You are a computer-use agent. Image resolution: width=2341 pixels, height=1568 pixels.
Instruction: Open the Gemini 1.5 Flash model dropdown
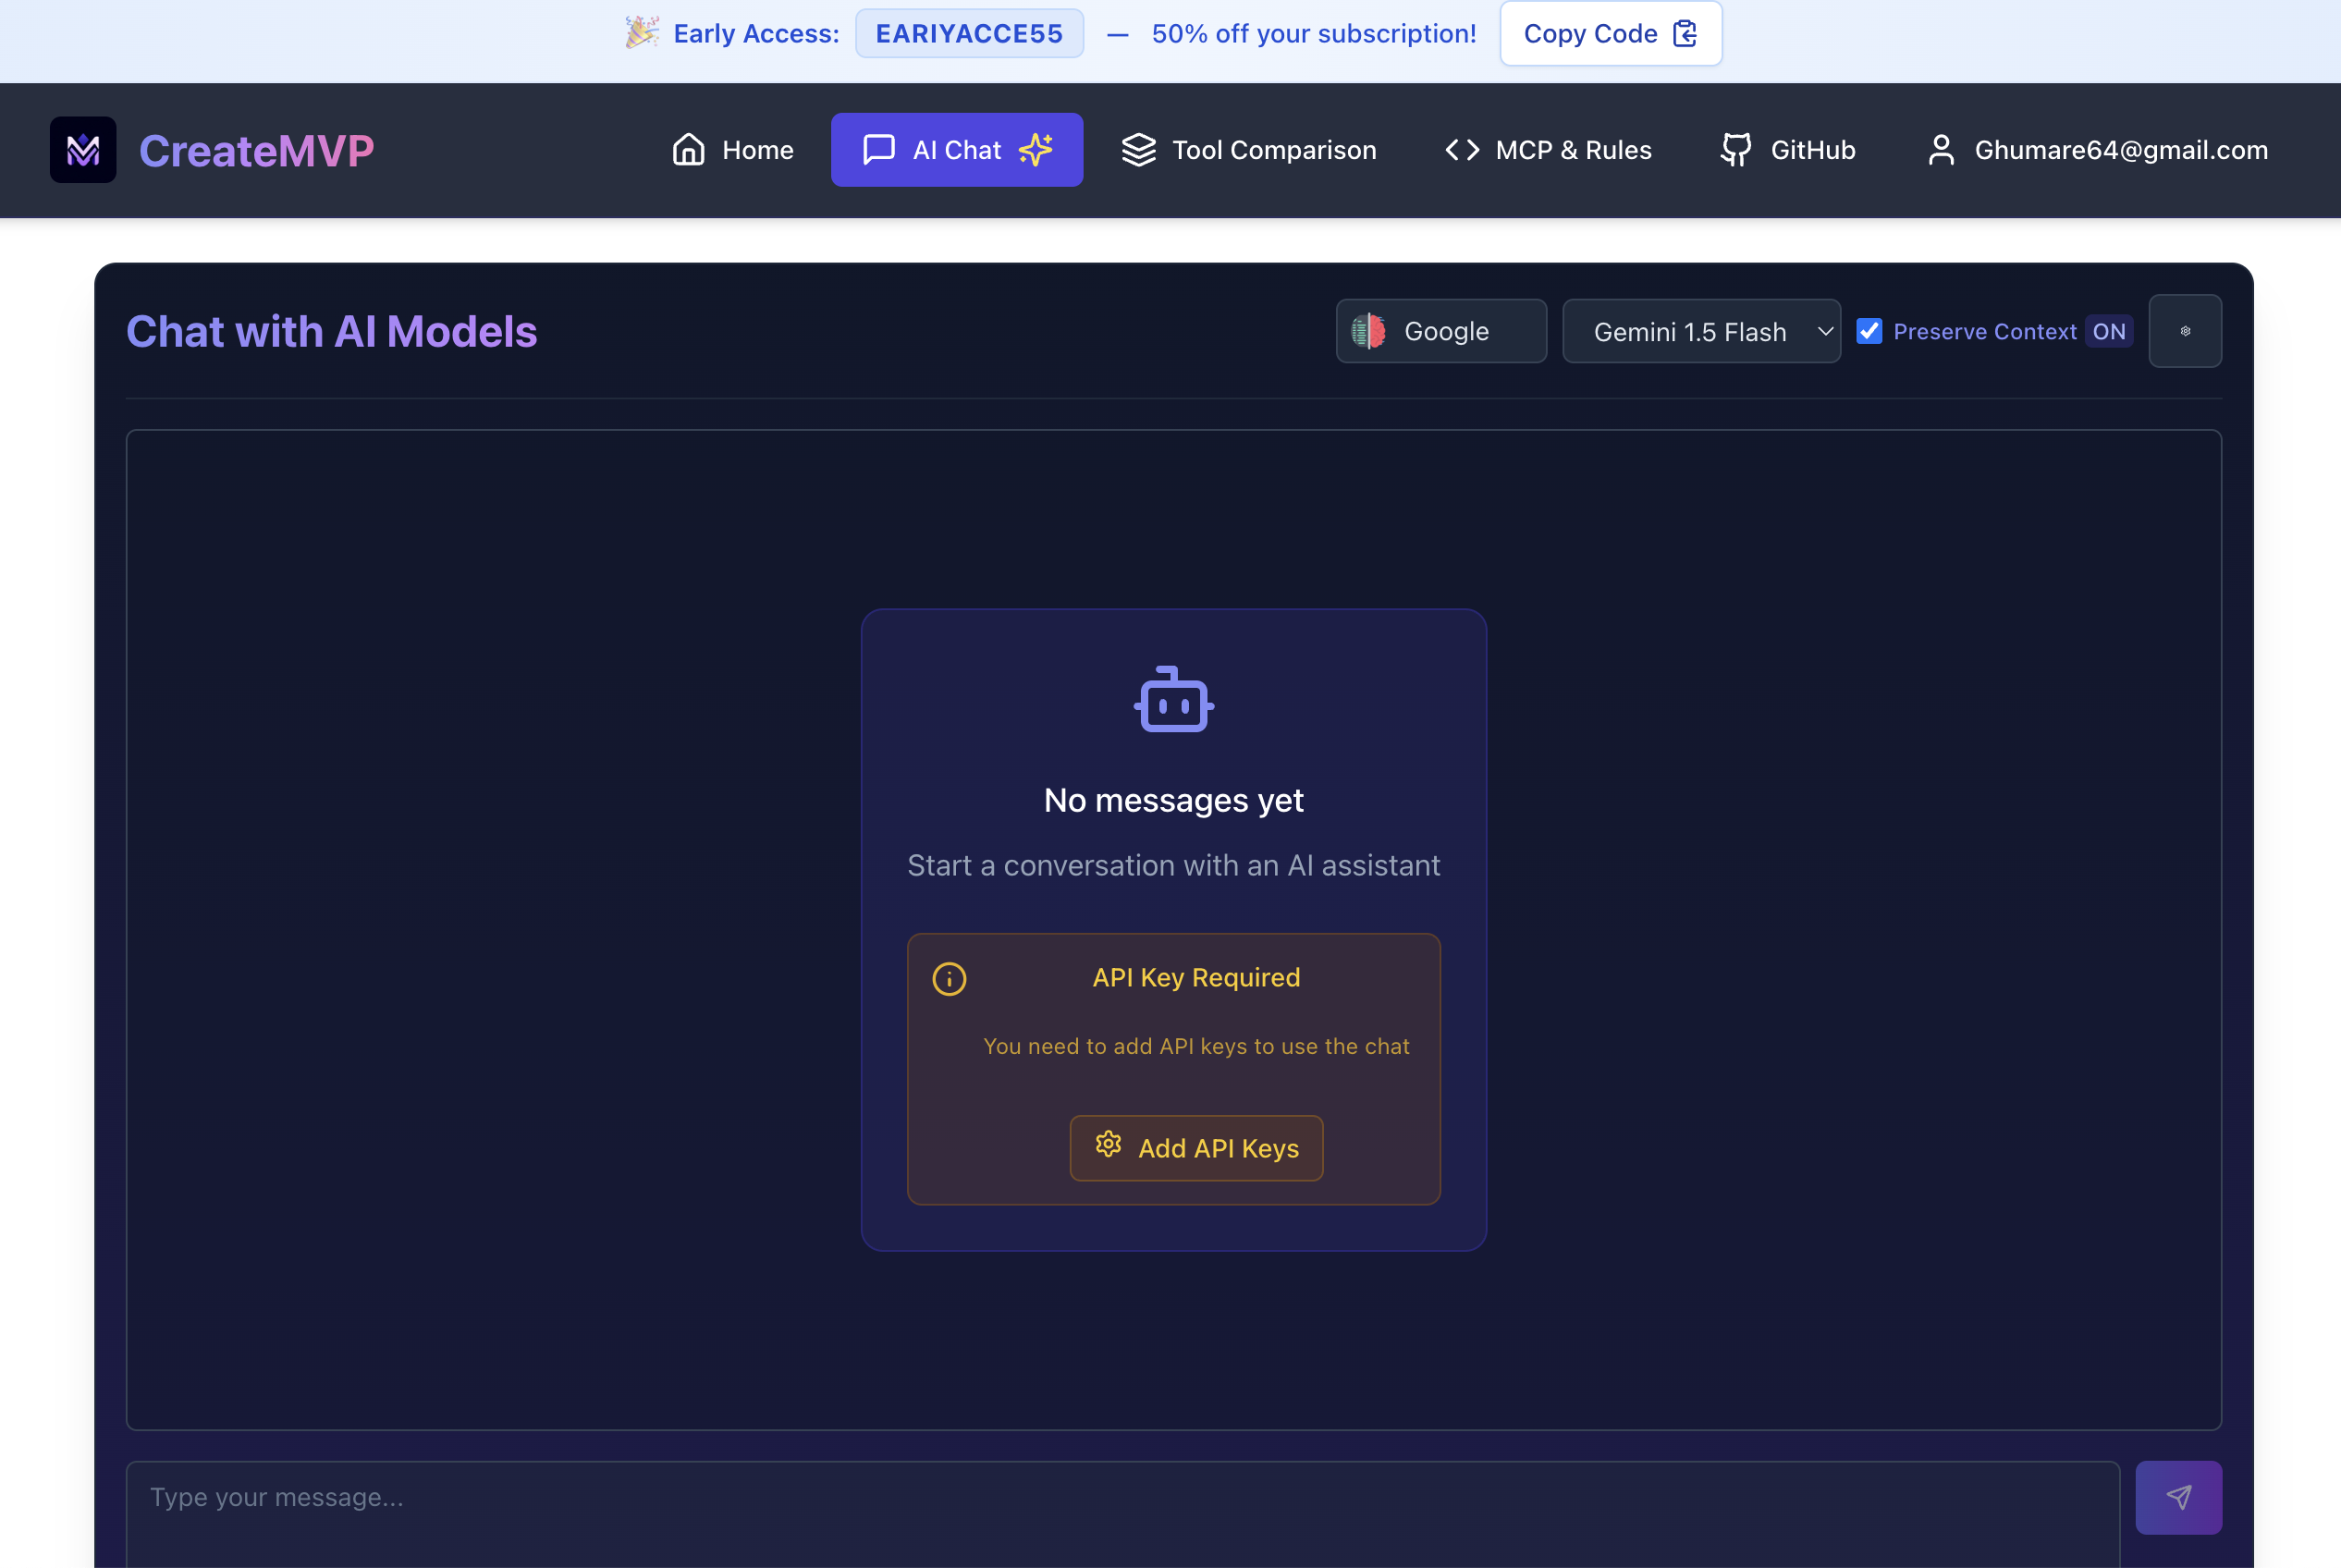[x=1701, y=331]
